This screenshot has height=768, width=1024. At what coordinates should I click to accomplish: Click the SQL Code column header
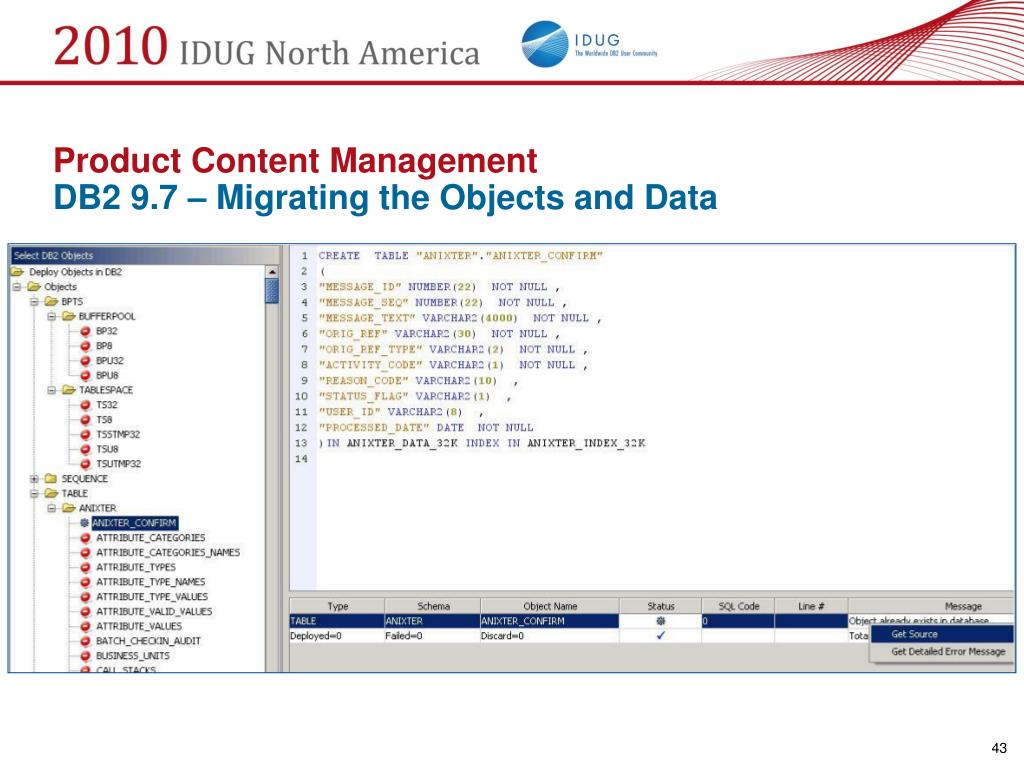738,606
